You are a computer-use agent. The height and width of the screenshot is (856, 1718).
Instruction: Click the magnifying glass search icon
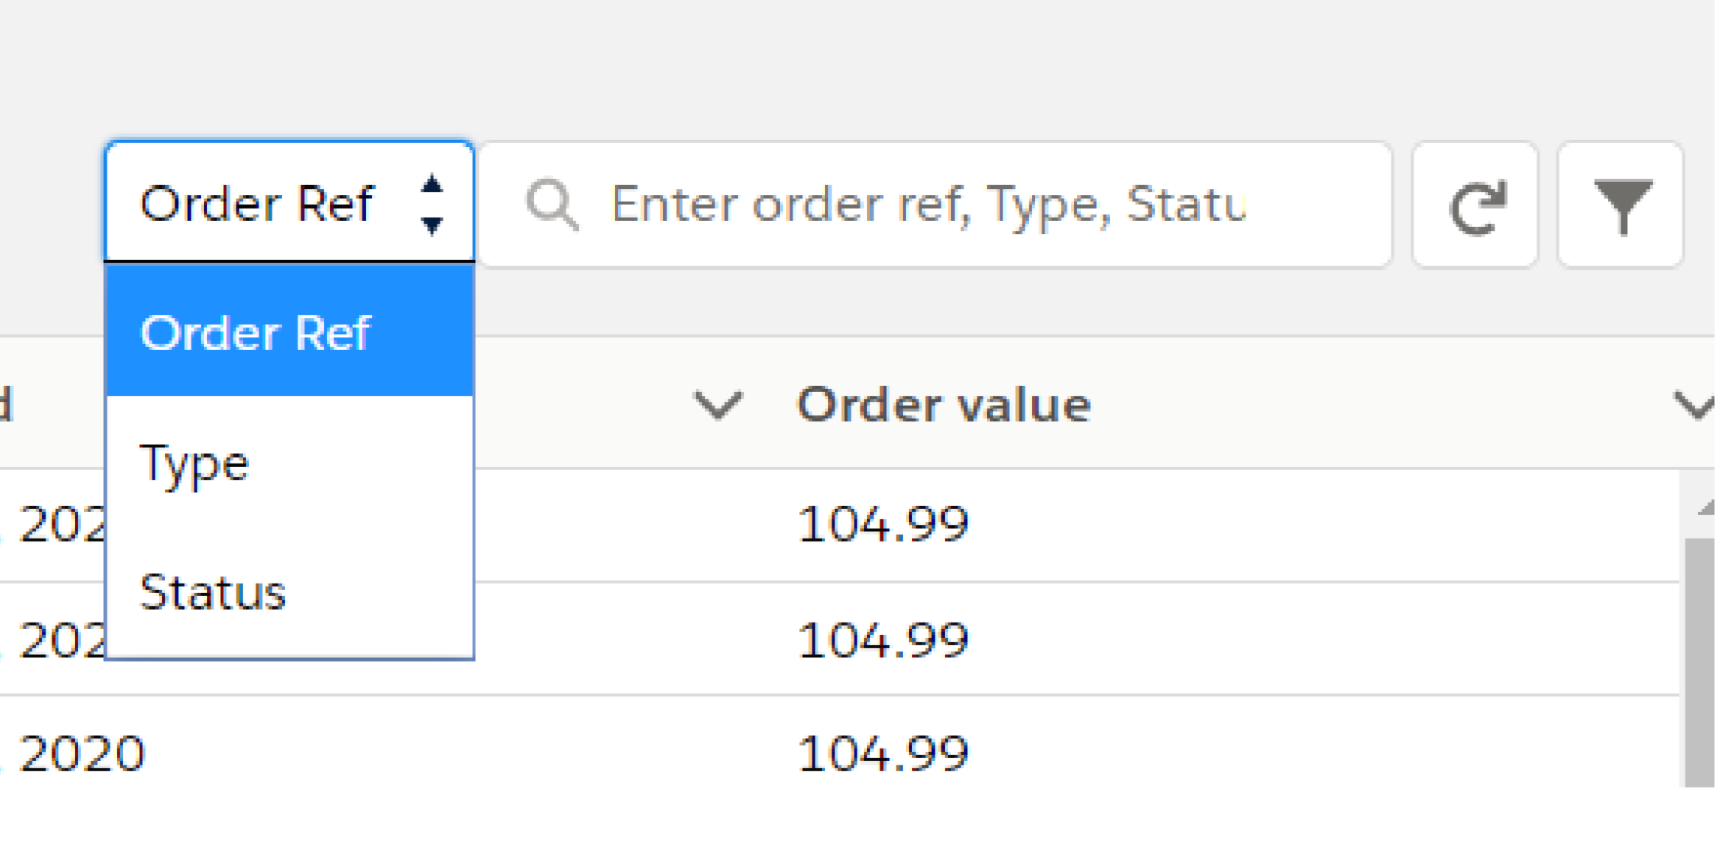tap(553, 204)
